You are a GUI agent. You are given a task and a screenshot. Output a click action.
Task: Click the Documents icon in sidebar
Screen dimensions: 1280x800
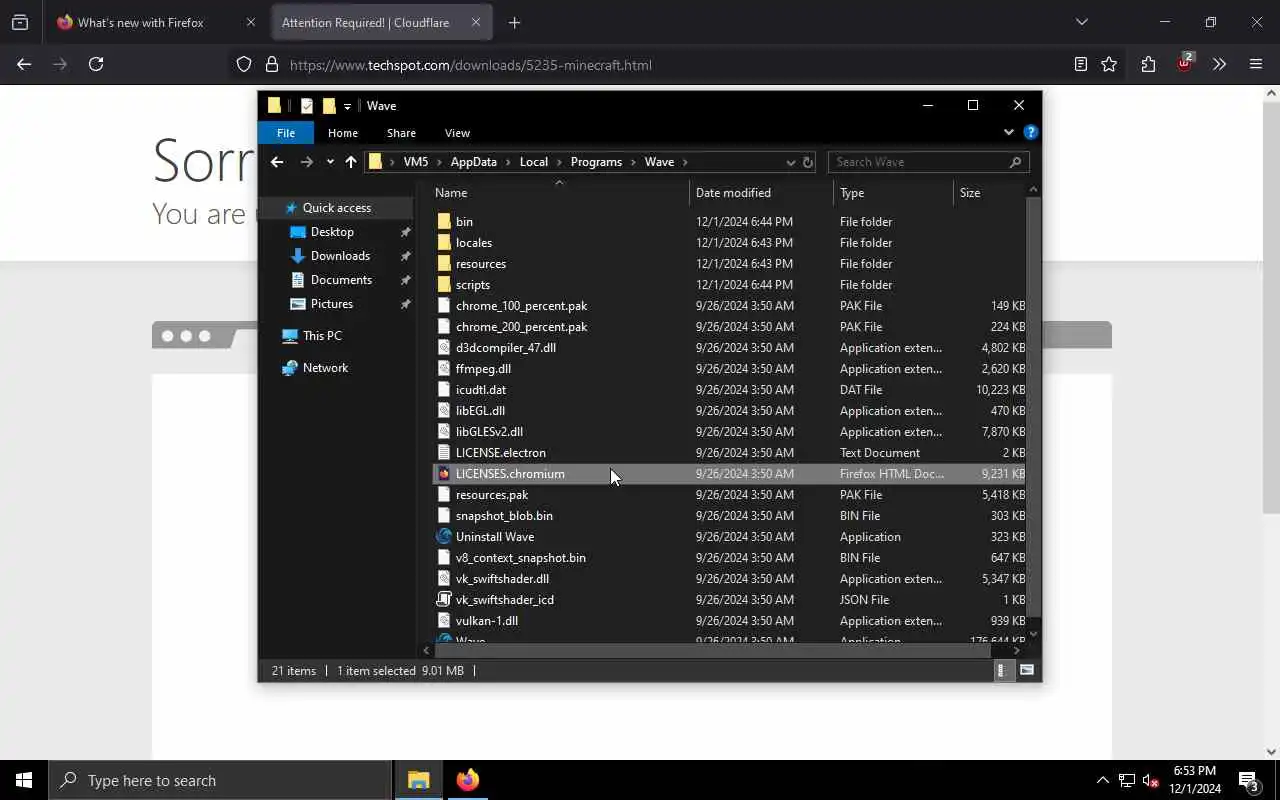click(x=297, y=279)
